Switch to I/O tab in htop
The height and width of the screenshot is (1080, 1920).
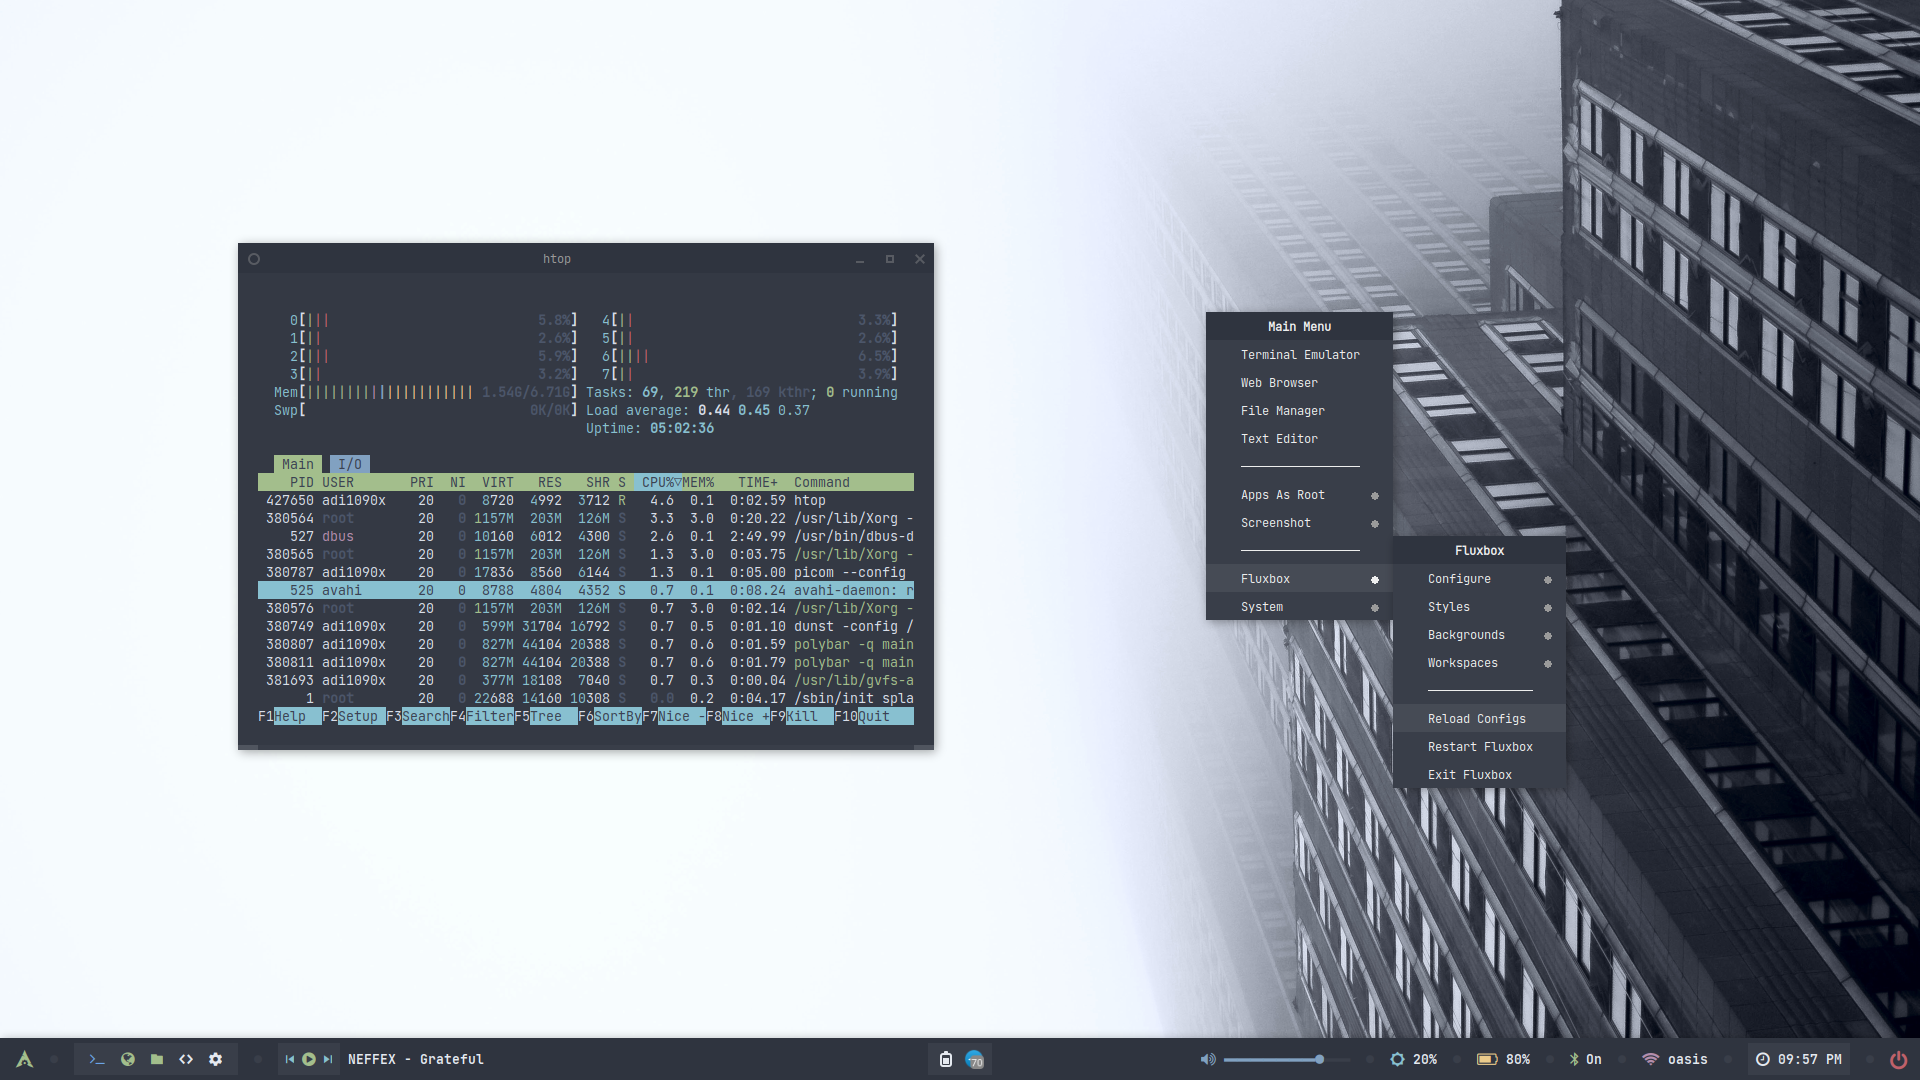pos(349,464)
